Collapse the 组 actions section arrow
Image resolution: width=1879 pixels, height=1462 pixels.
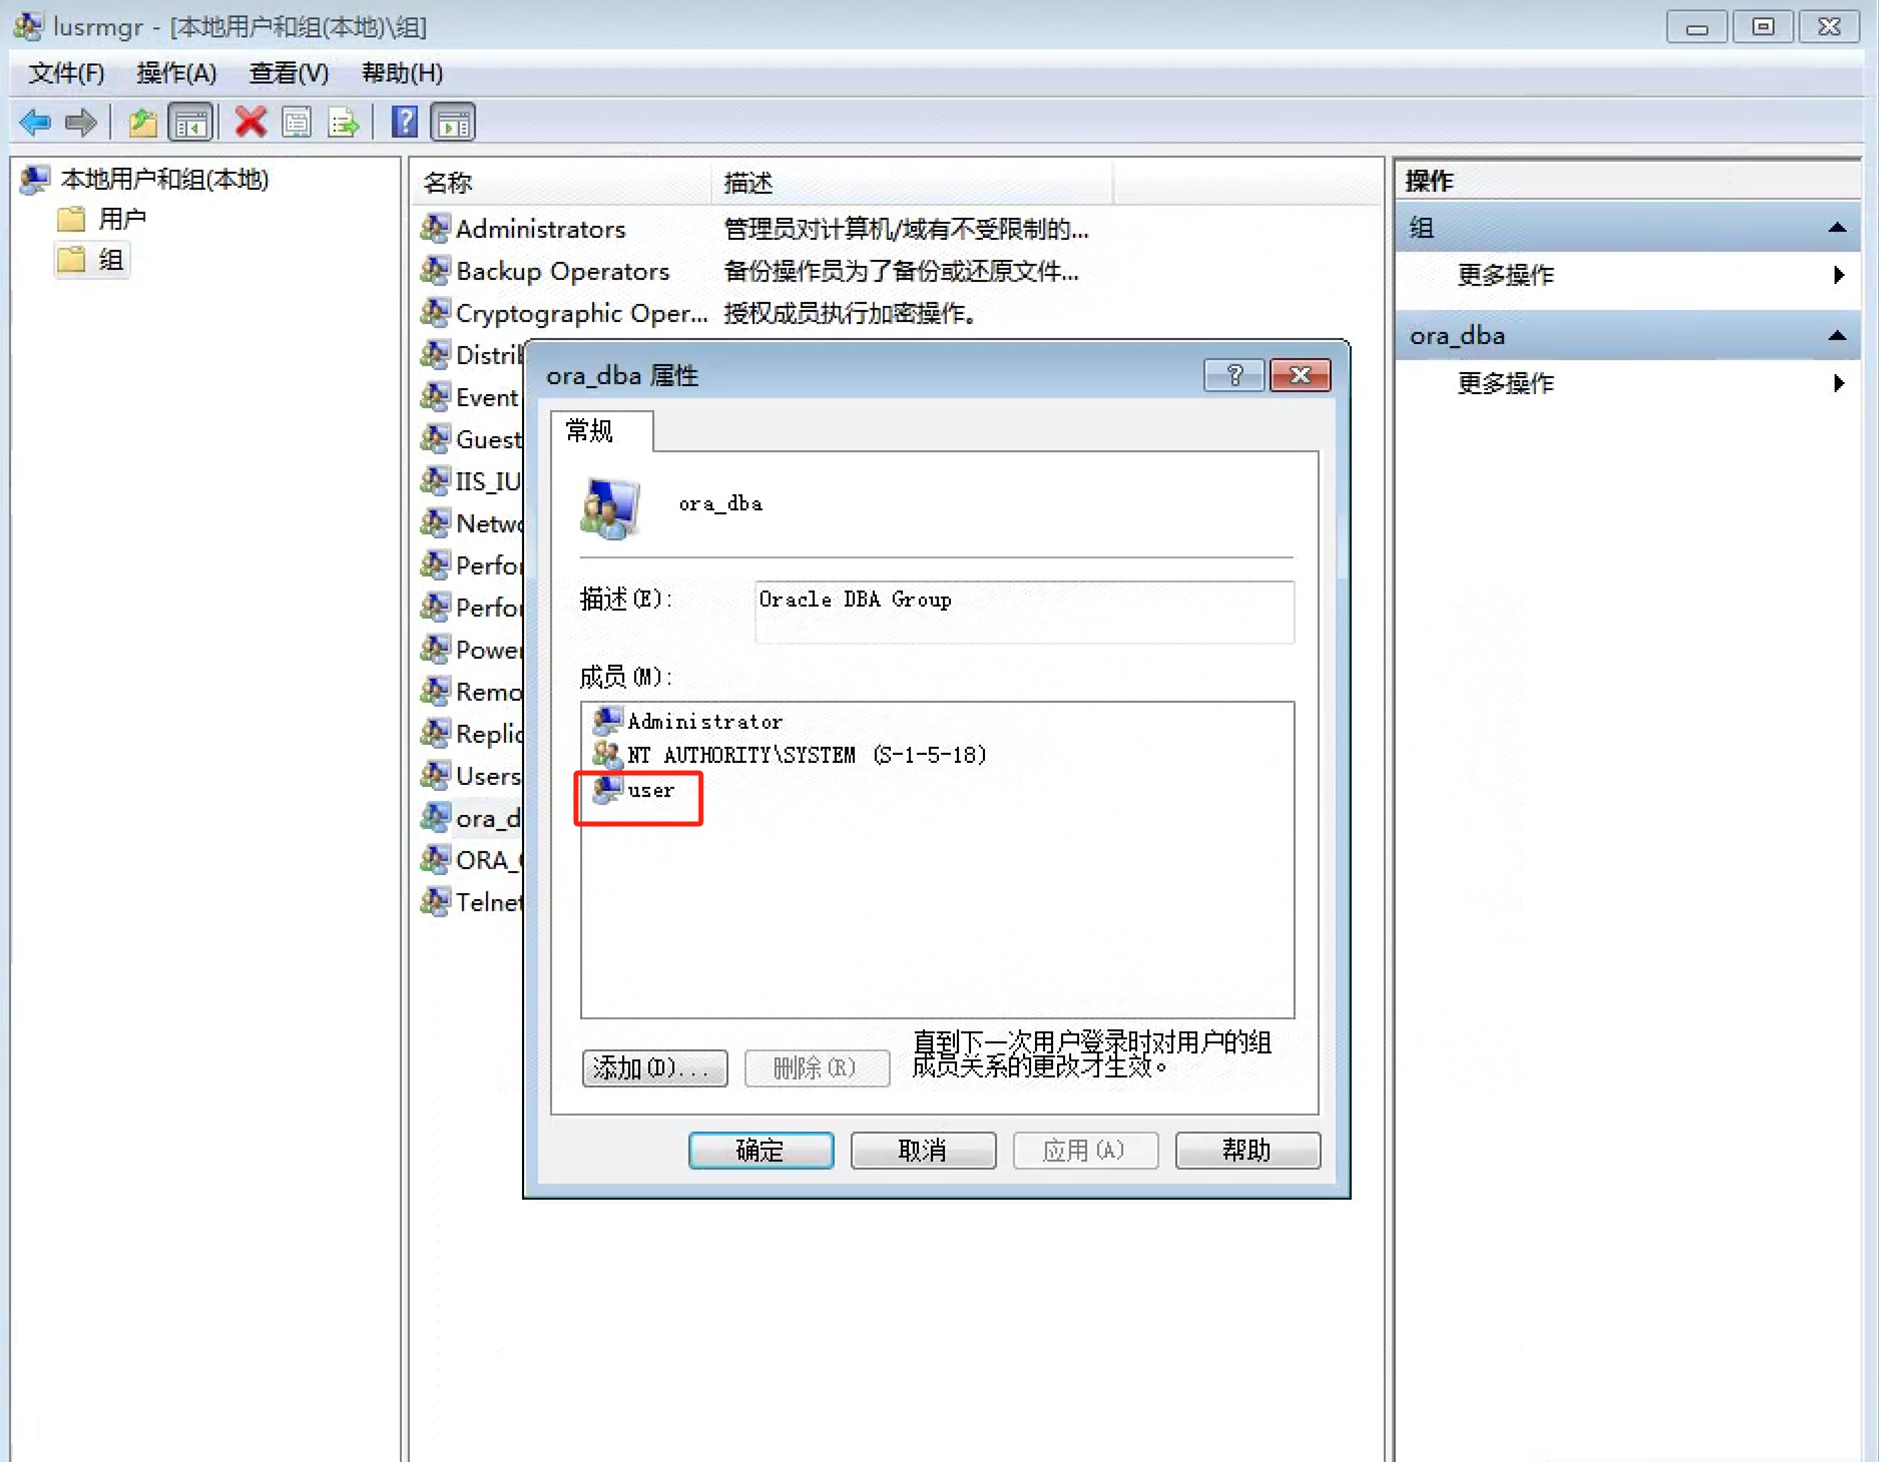pos(1836,228)
